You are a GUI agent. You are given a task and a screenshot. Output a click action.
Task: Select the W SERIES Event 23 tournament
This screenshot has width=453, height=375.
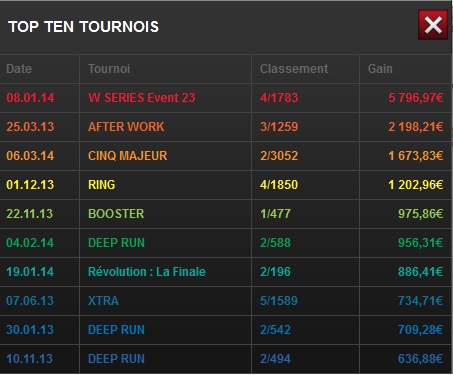141,98
